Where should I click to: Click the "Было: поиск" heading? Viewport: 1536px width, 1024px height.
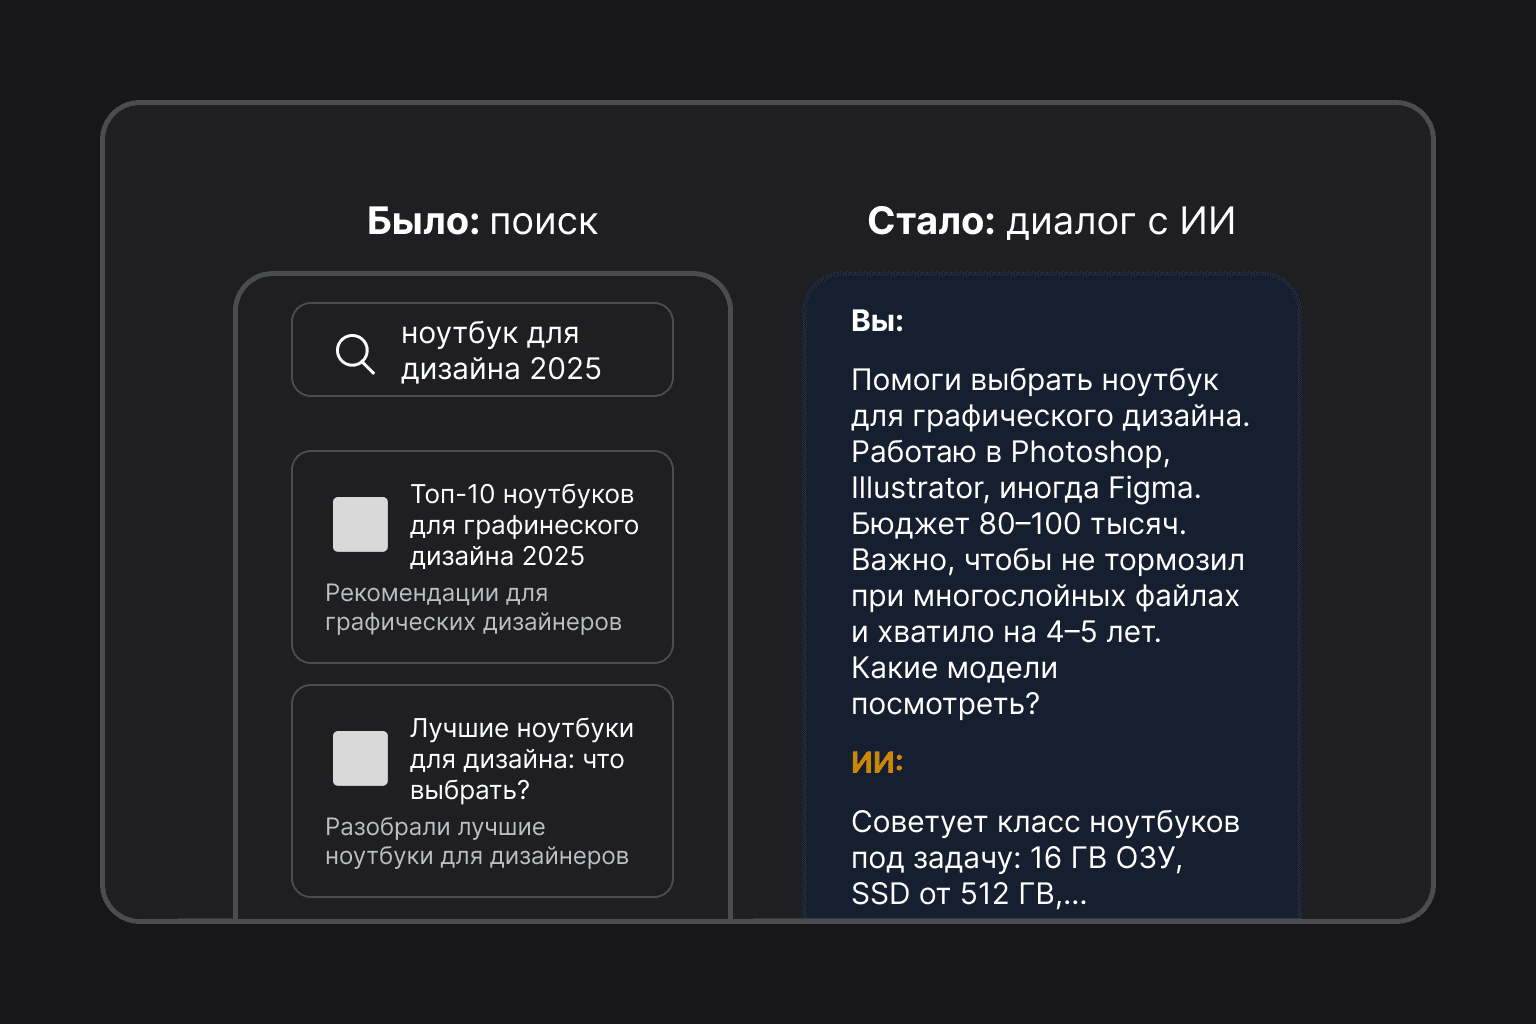pyautogui.click(x=482, y=221)
